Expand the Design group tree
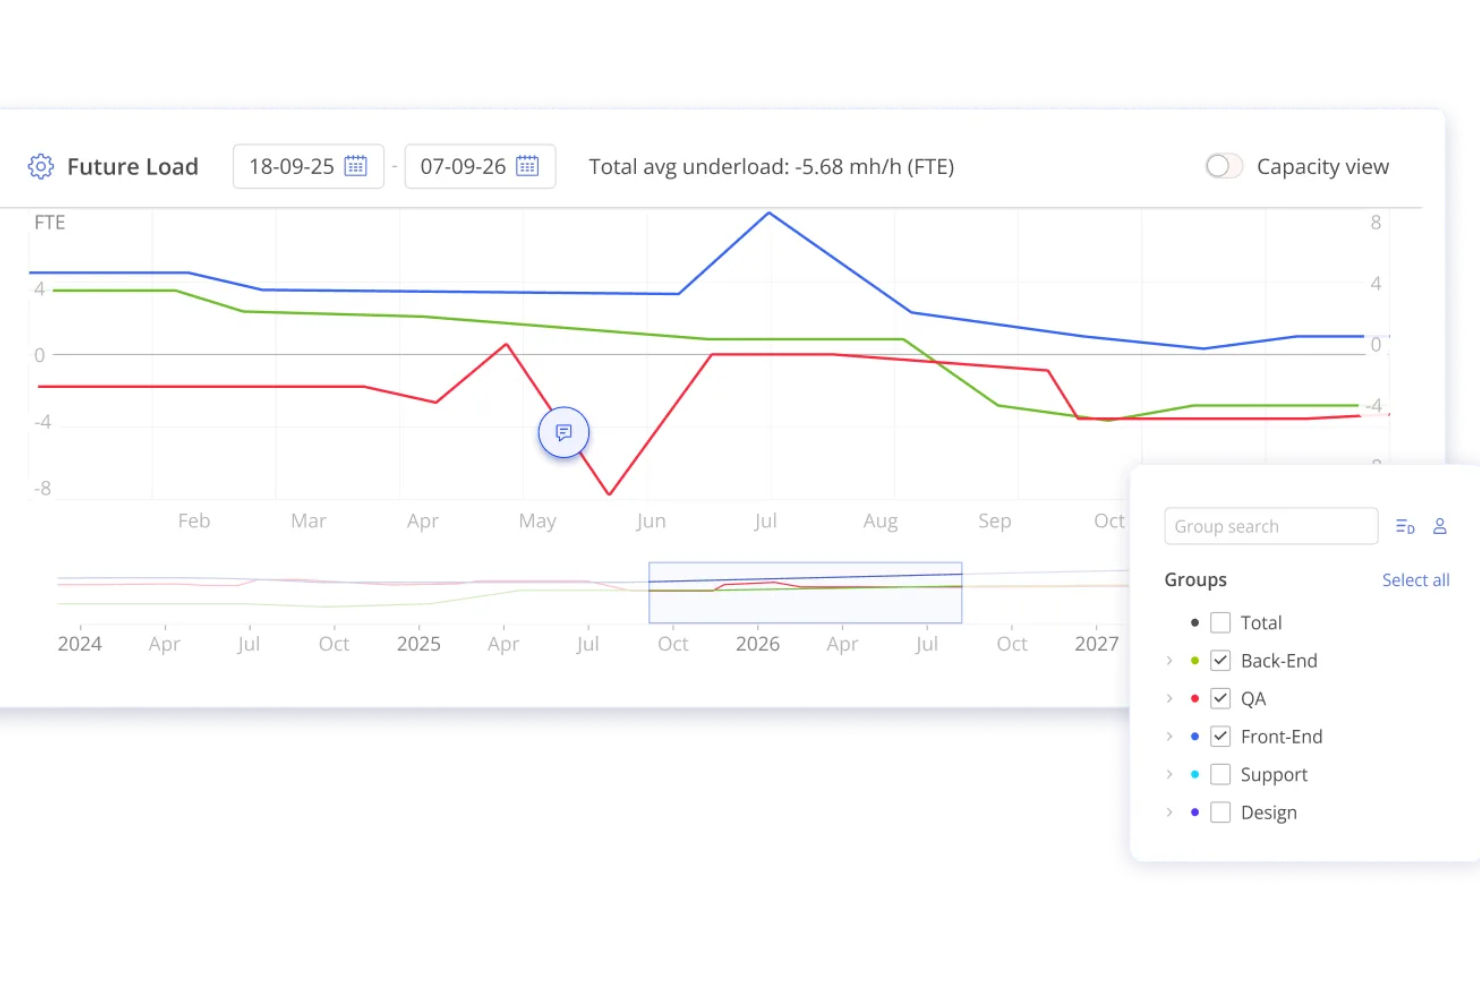 (1169, 812)
